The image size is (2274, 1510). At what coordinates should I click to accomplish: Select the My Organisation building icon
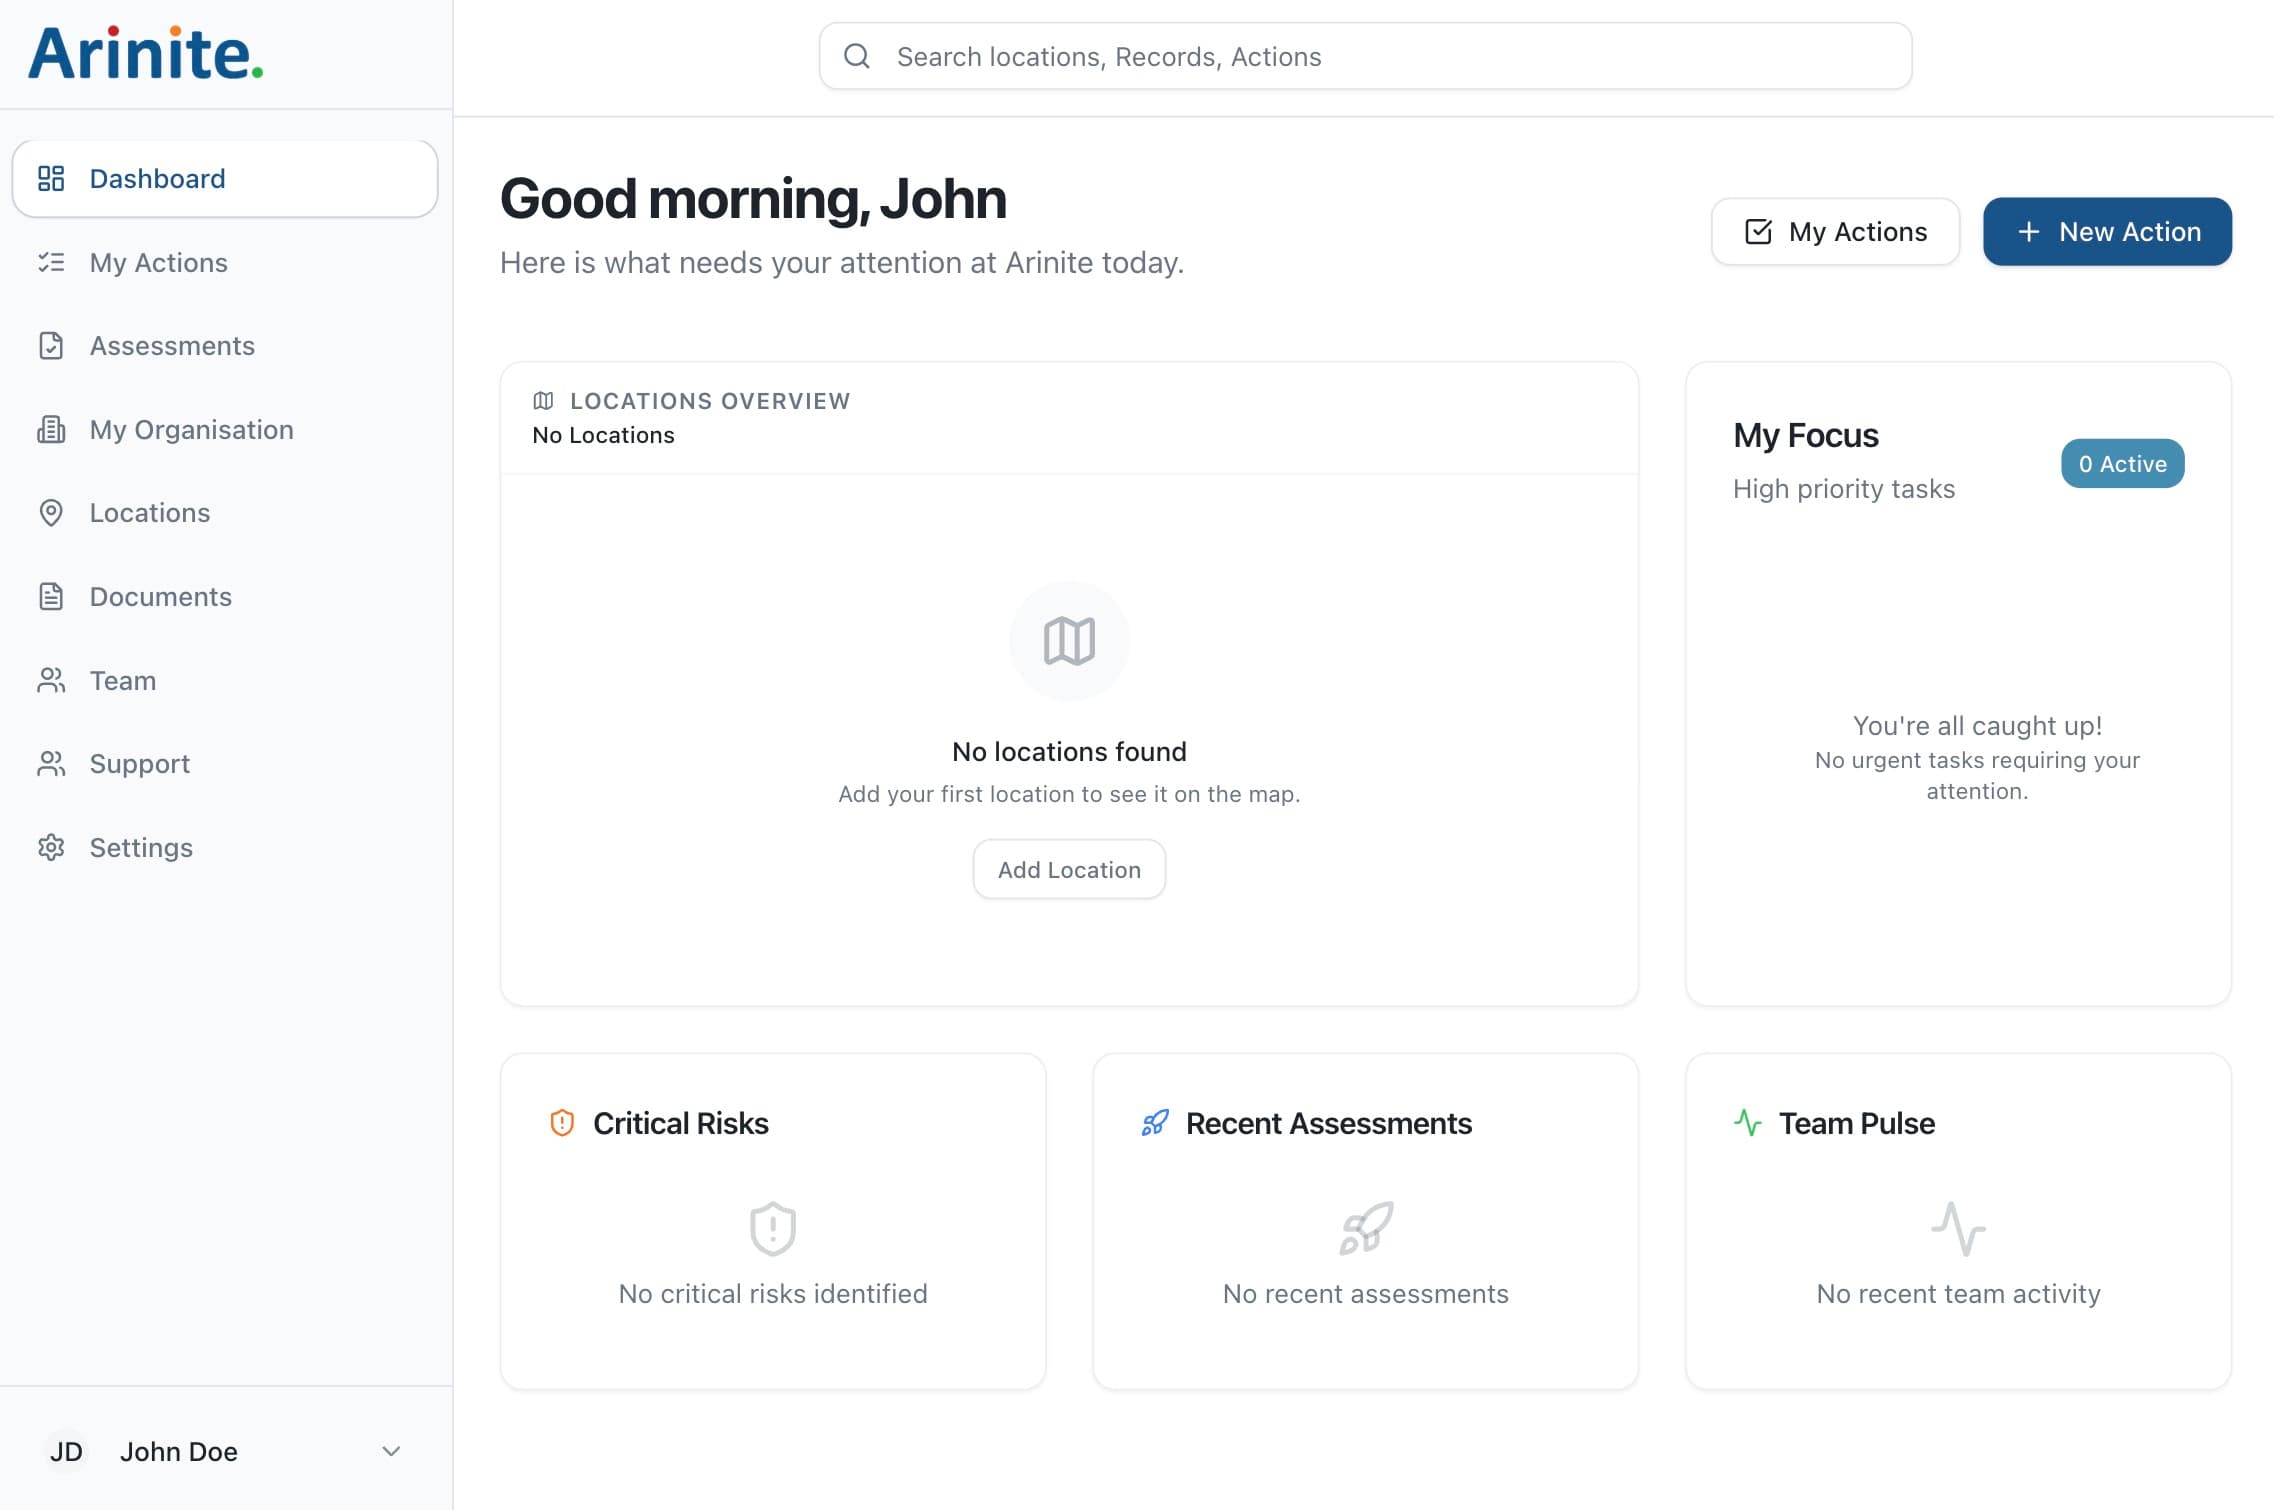pyautogui.click(x=52, y=429)
